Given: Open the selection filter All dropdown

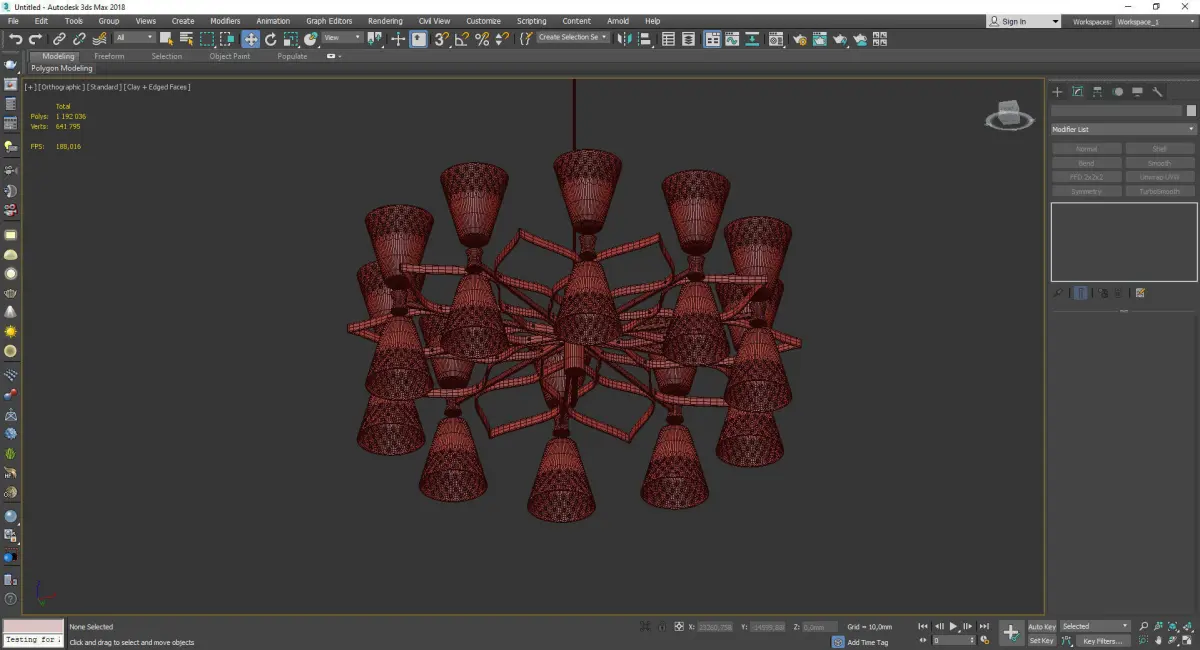Looking at the screenshot, I should pos(134,38).
